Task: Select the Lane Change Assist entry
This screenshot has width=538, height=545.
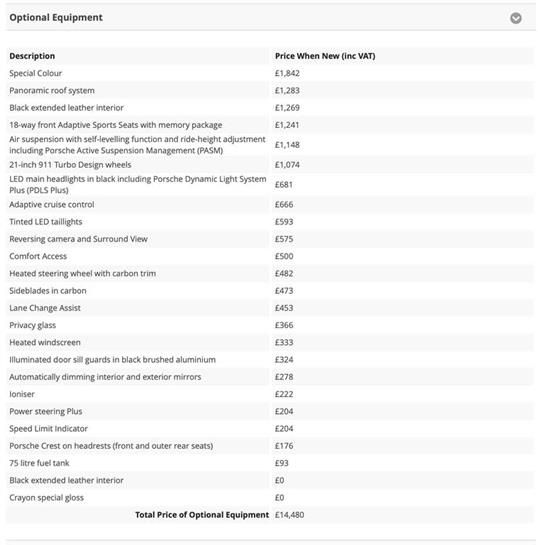Action: point(45,308)
